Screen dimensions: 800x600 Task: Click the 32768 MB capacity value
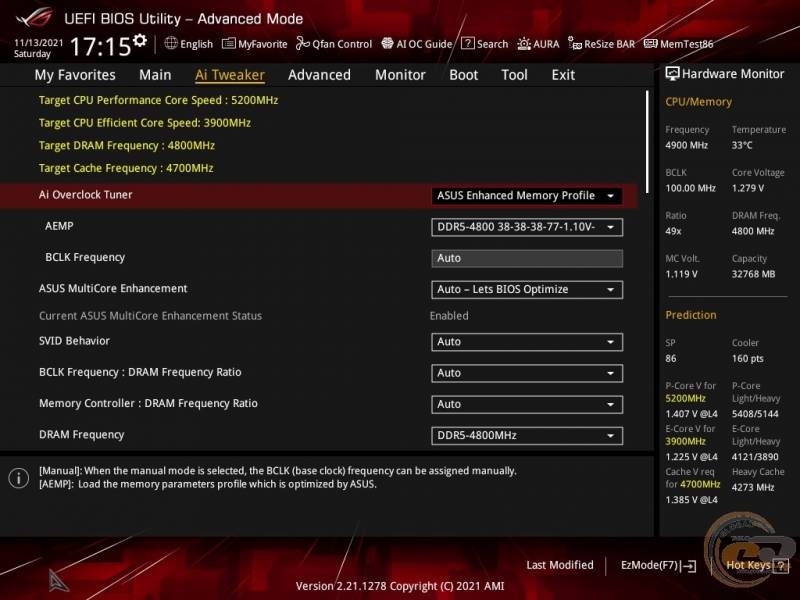click(x=753, y=274)
